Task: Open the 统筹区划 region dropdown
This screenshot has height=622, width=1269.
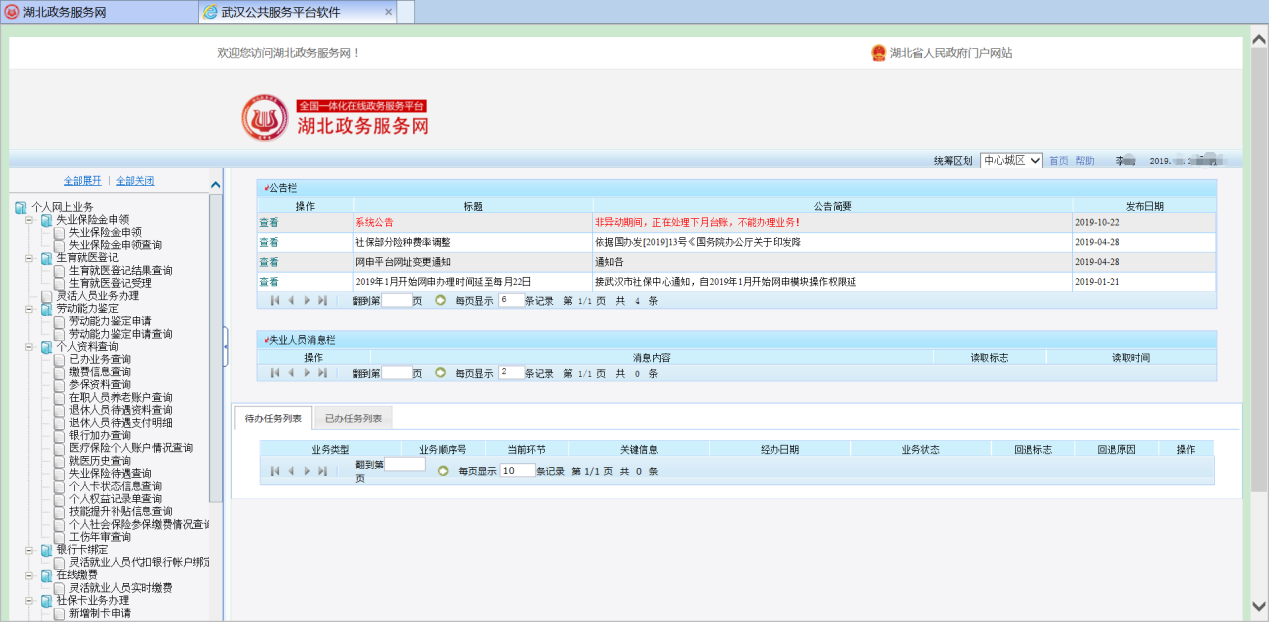Action: (1011, 160)
